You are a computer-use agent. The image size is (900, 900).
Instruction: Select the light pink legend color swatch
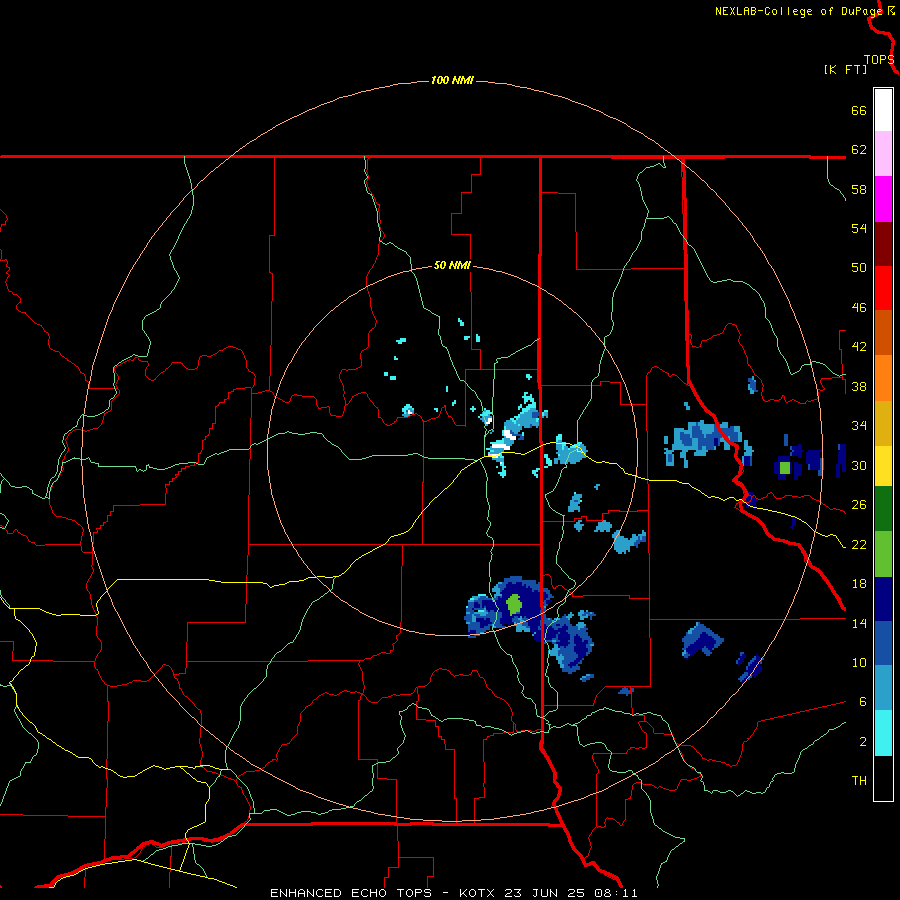(x=883, y=153)
